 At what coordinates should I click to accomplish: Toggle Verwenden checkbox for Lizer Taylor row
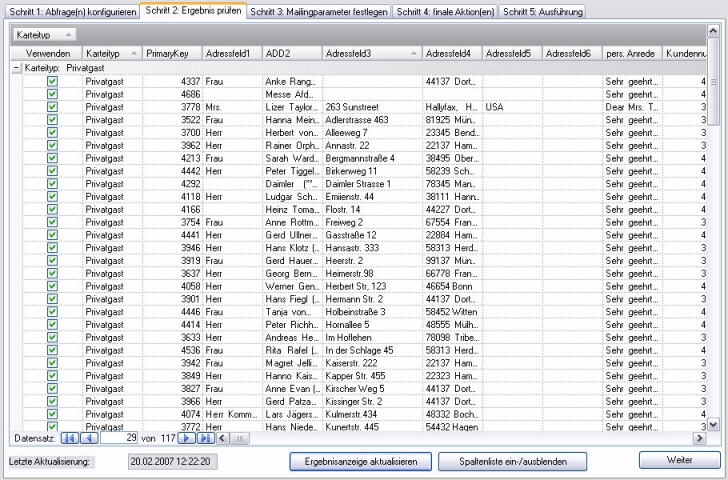(52, 107)
